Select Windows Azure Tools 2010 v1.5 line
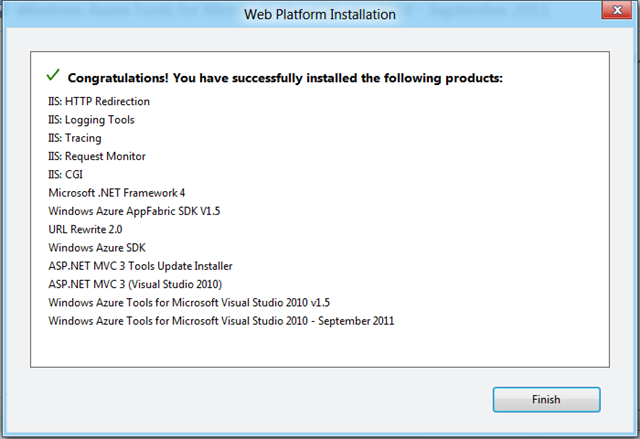 click(x=189, y=302)
